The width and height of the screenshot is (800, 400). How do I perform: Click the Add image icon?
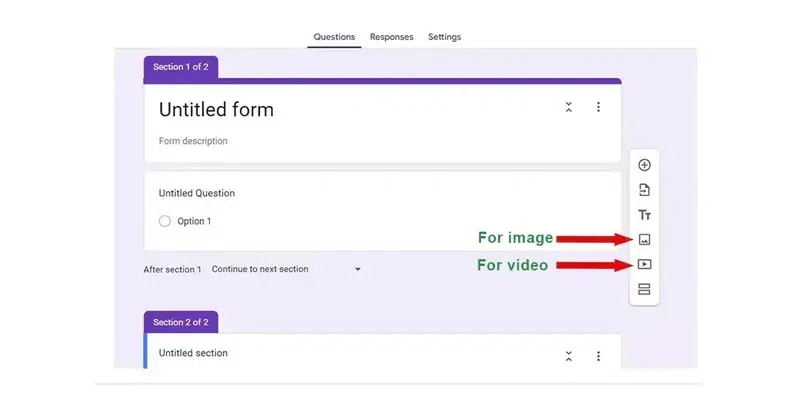click(644, 240)
